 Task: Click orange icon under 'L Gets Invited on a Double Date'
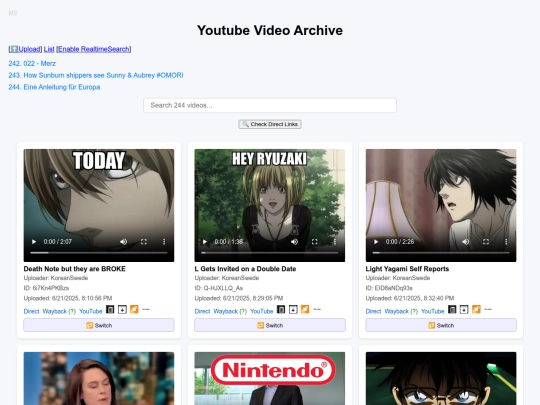point(305,310)
